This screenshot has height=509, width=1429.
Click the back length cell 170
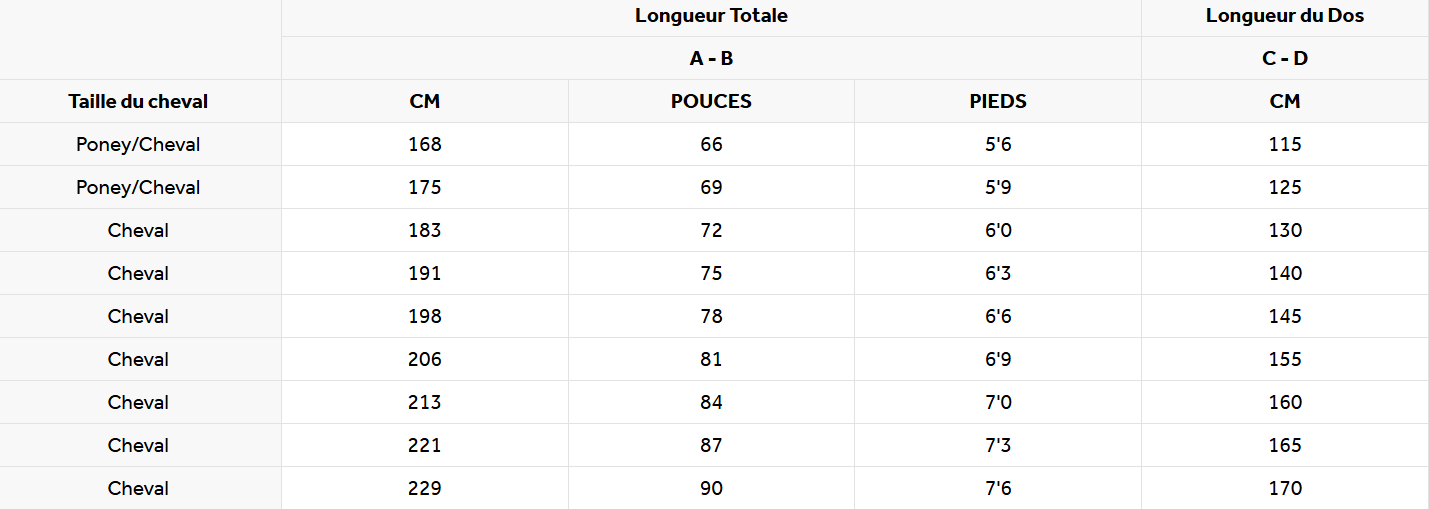pyautogui.click(x=1285, y=488)
